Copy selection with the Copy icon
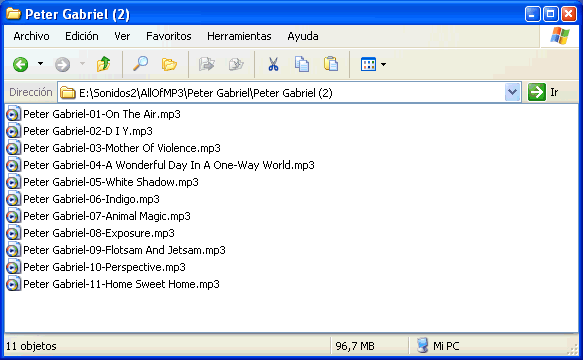Image resolution: width=583 pixels, height=360 pixels. (302, 64)
